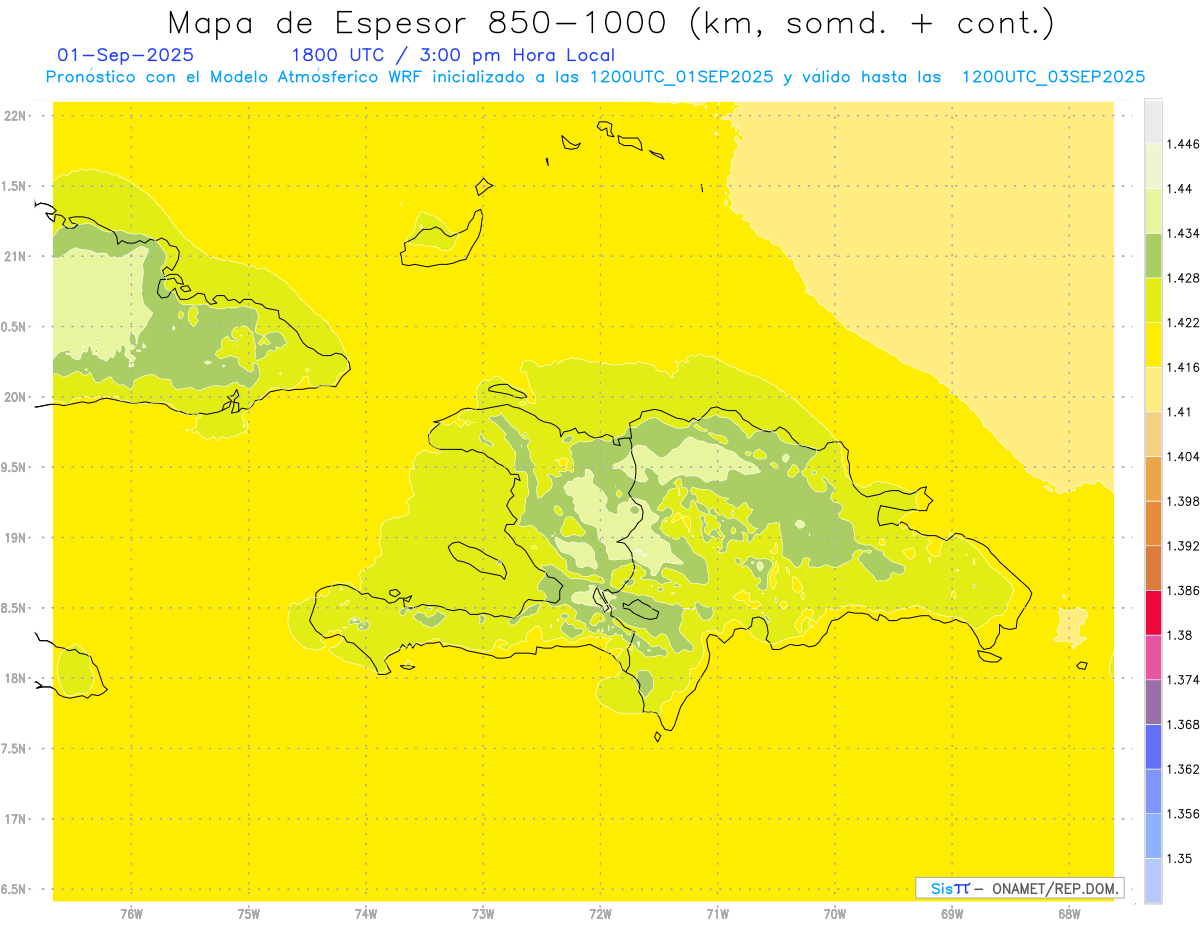Select the date label '01-Sep-2025'
The image size is (1200, 927).
pyautogui.click(x=126, y=55)
